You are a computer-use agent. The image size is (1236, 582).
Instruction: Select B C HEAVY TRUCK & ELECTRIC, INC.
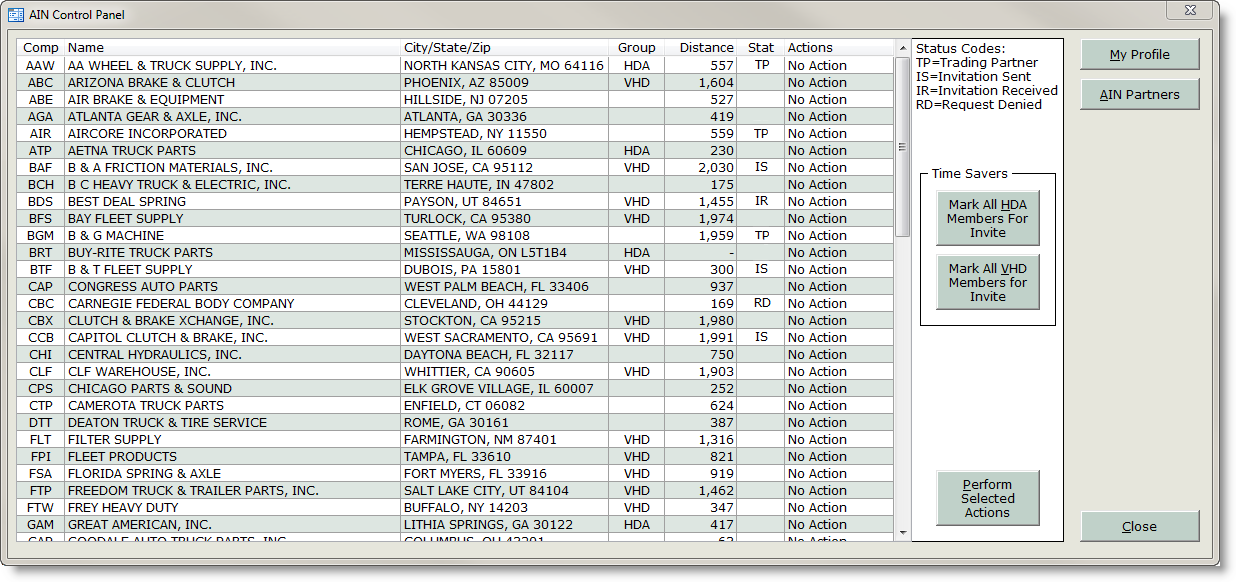coord(456,185)
